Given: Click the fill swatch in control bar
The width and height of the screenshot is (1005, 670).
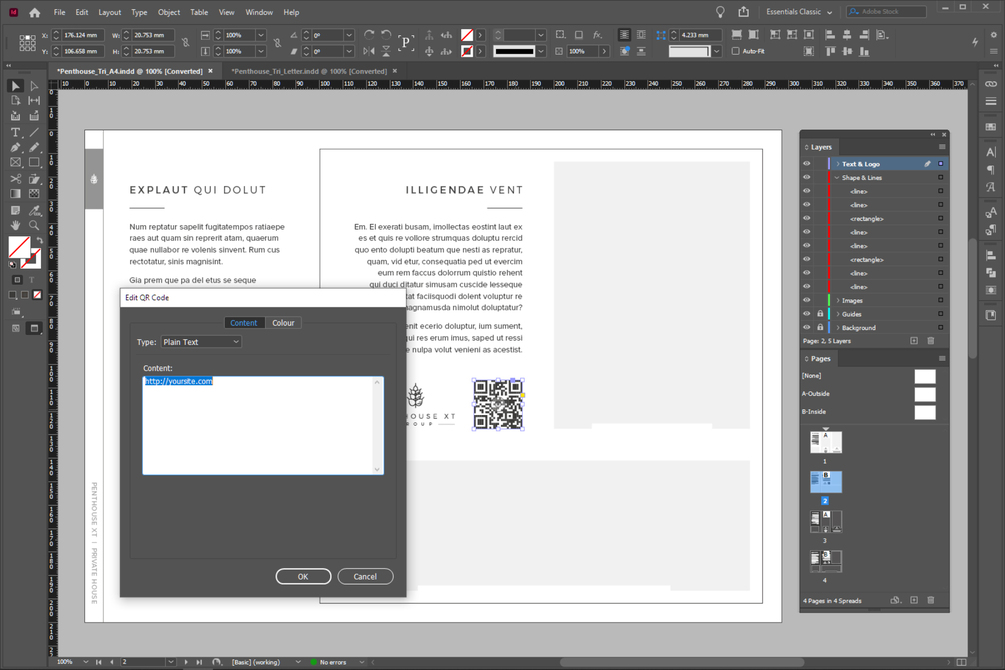Looking at the screenshot, I should tap(467, 35).
